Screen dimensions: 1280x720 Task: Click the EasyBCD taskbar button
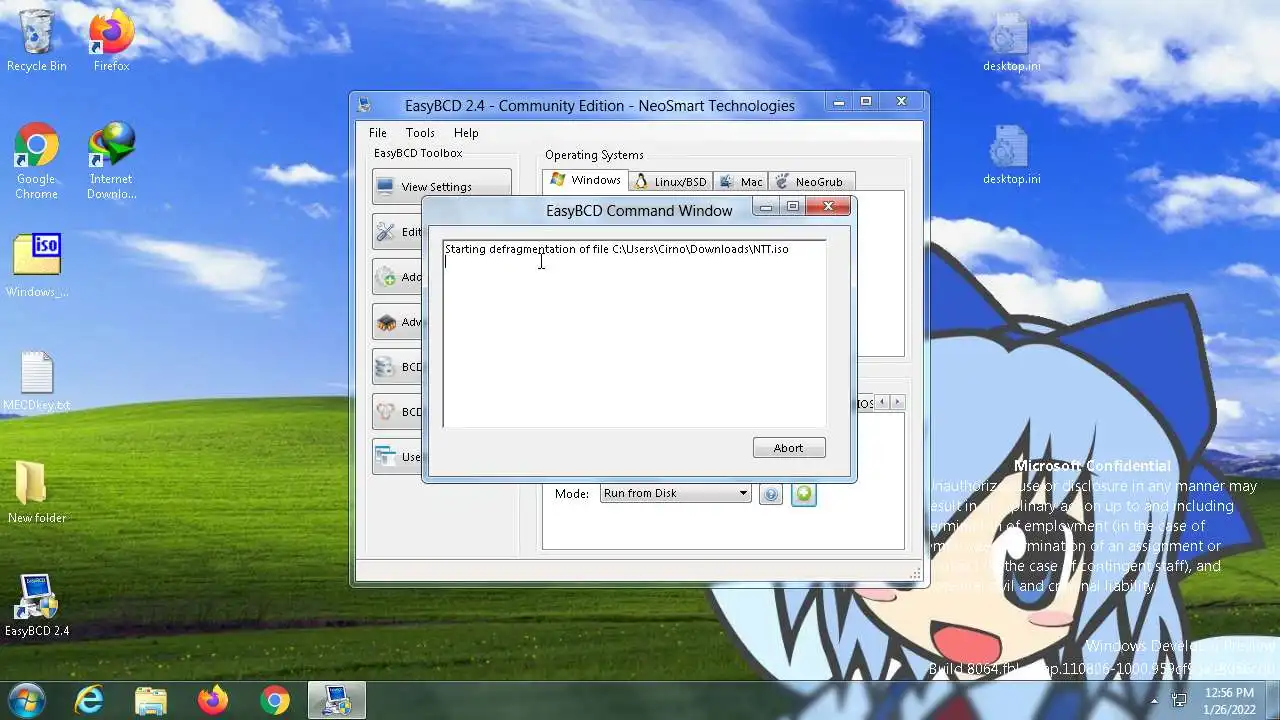336,700
